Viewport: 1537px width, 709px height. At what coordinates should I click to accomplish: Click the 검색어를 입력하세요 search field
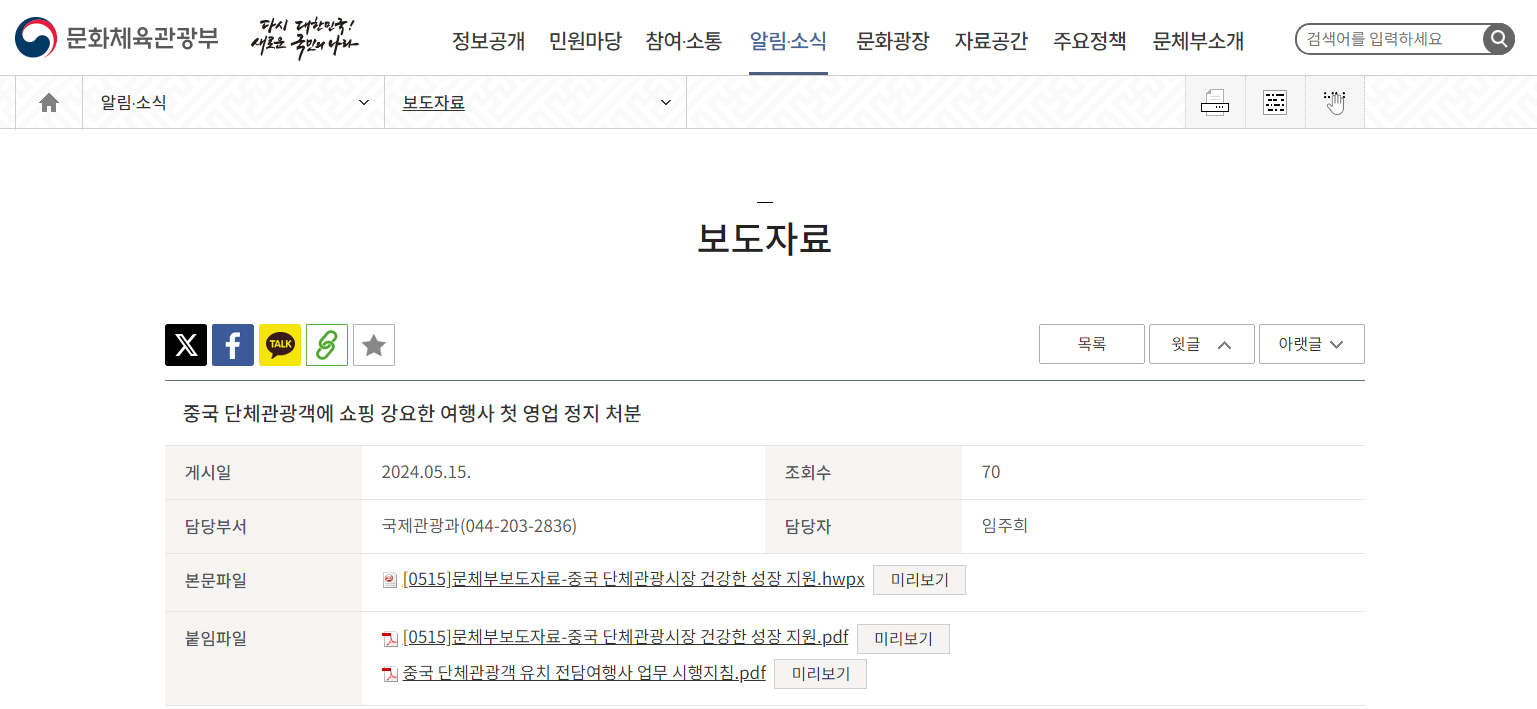(1390, 39)
